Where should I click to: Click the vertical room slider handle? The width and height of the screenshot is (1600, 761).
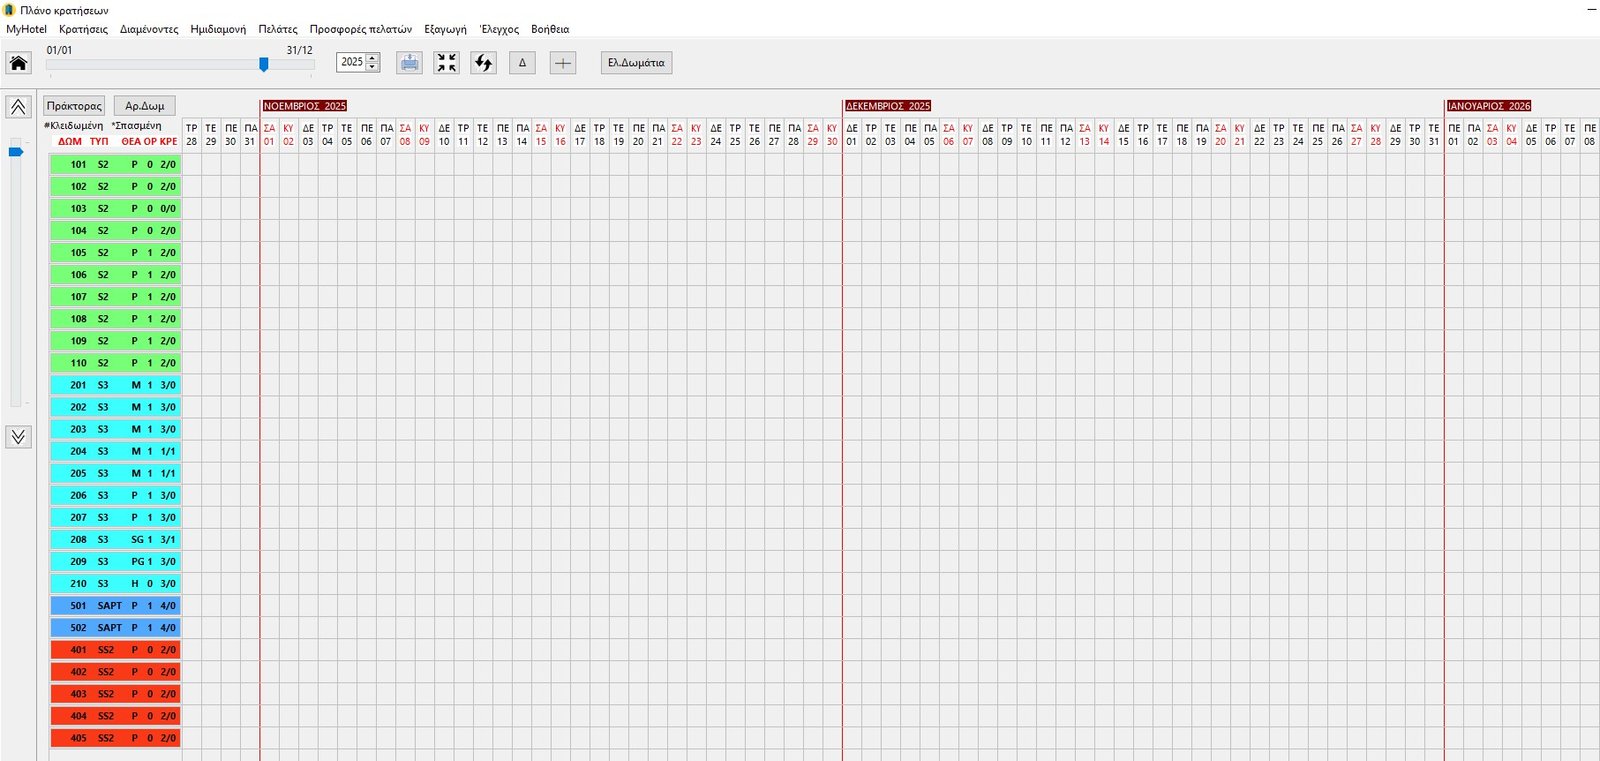[16, 152]
